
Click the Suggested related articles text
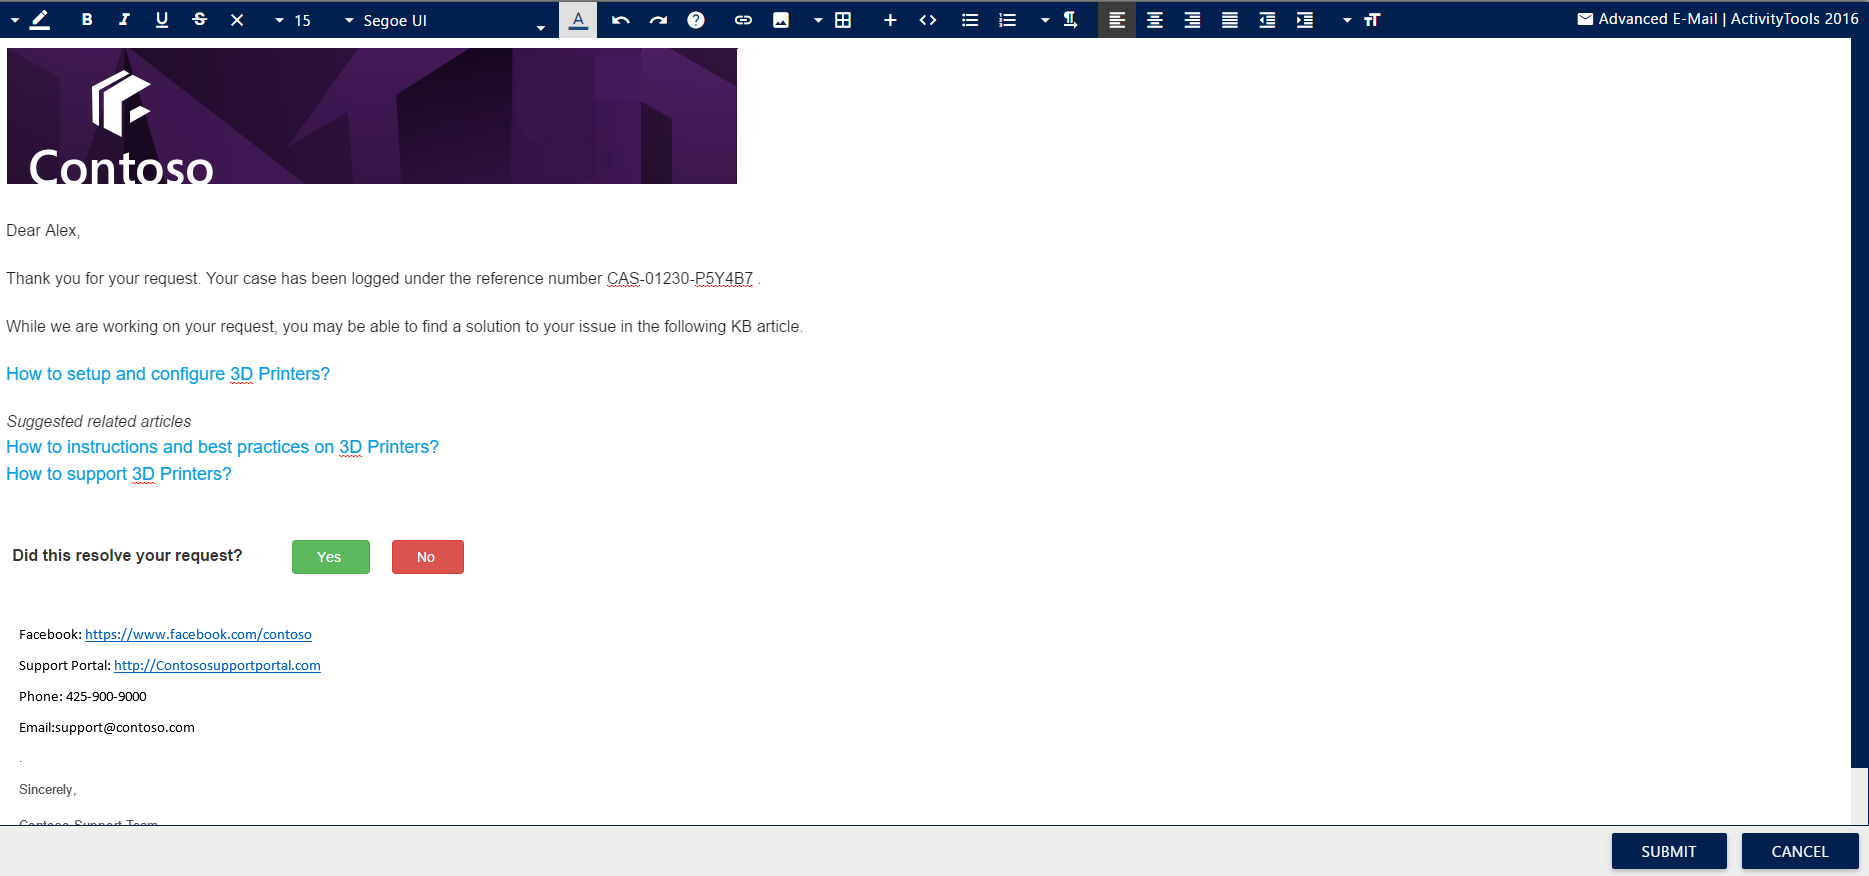[x=99, y=422]
